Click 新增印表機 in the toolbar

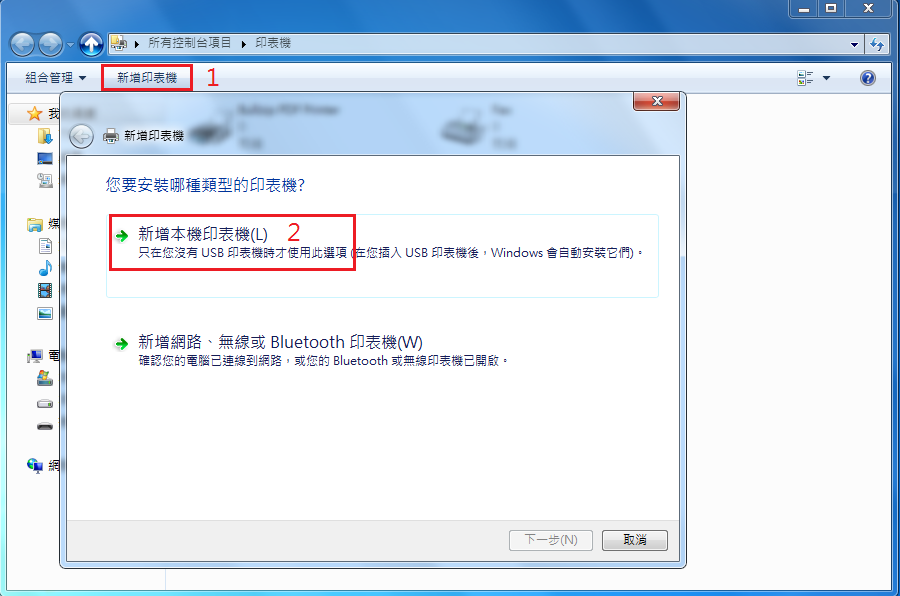[147, 78]
